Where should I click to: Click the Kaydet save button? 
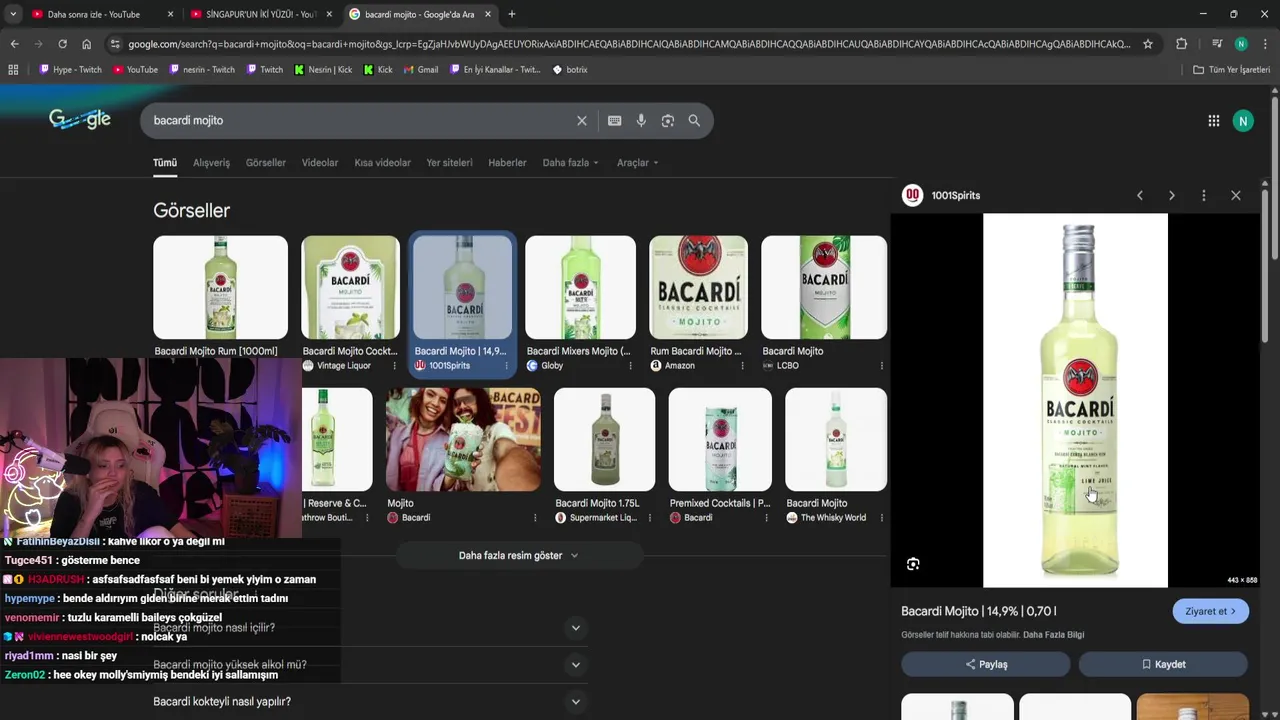click(x=1163, y=664)
